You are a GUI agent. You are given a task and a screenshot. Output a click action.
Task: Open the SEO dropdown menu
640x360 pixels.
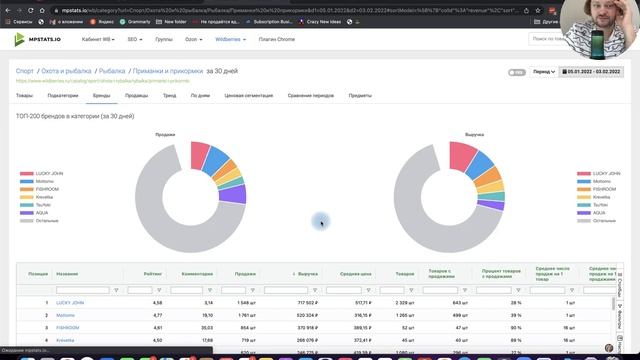(x=135, y=40)
